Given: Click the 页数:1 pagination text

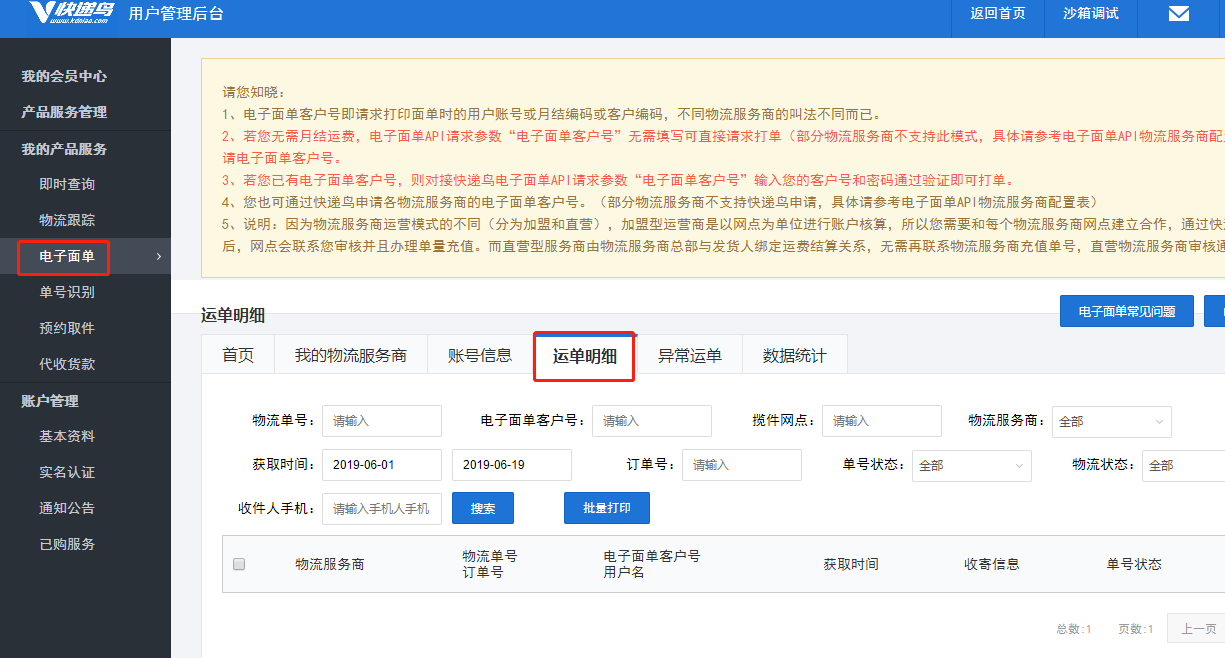Looking at the screenshot, I should 1136,629.
